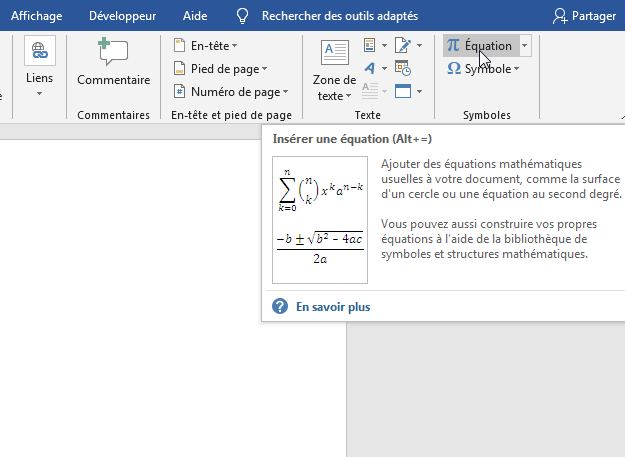
Task: Click the Partager button
Action: pos(586,16)
